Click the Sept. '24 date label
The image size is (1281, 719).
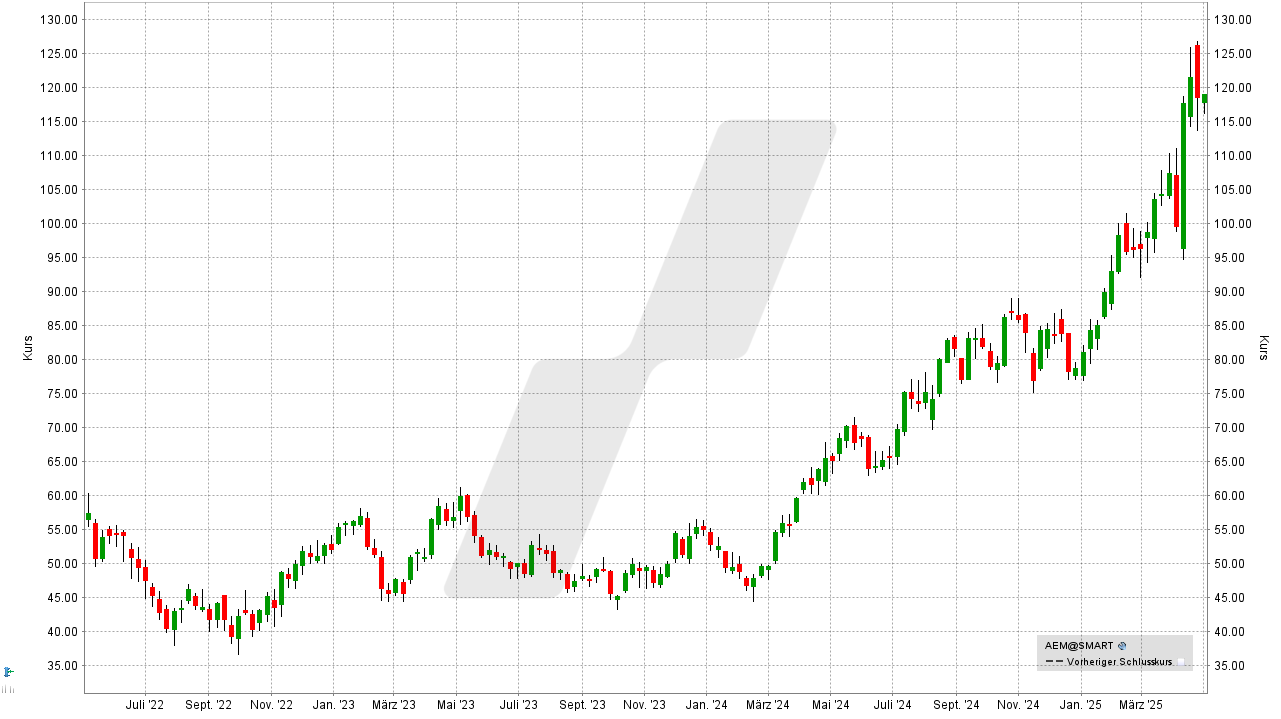tap(956, 705)
